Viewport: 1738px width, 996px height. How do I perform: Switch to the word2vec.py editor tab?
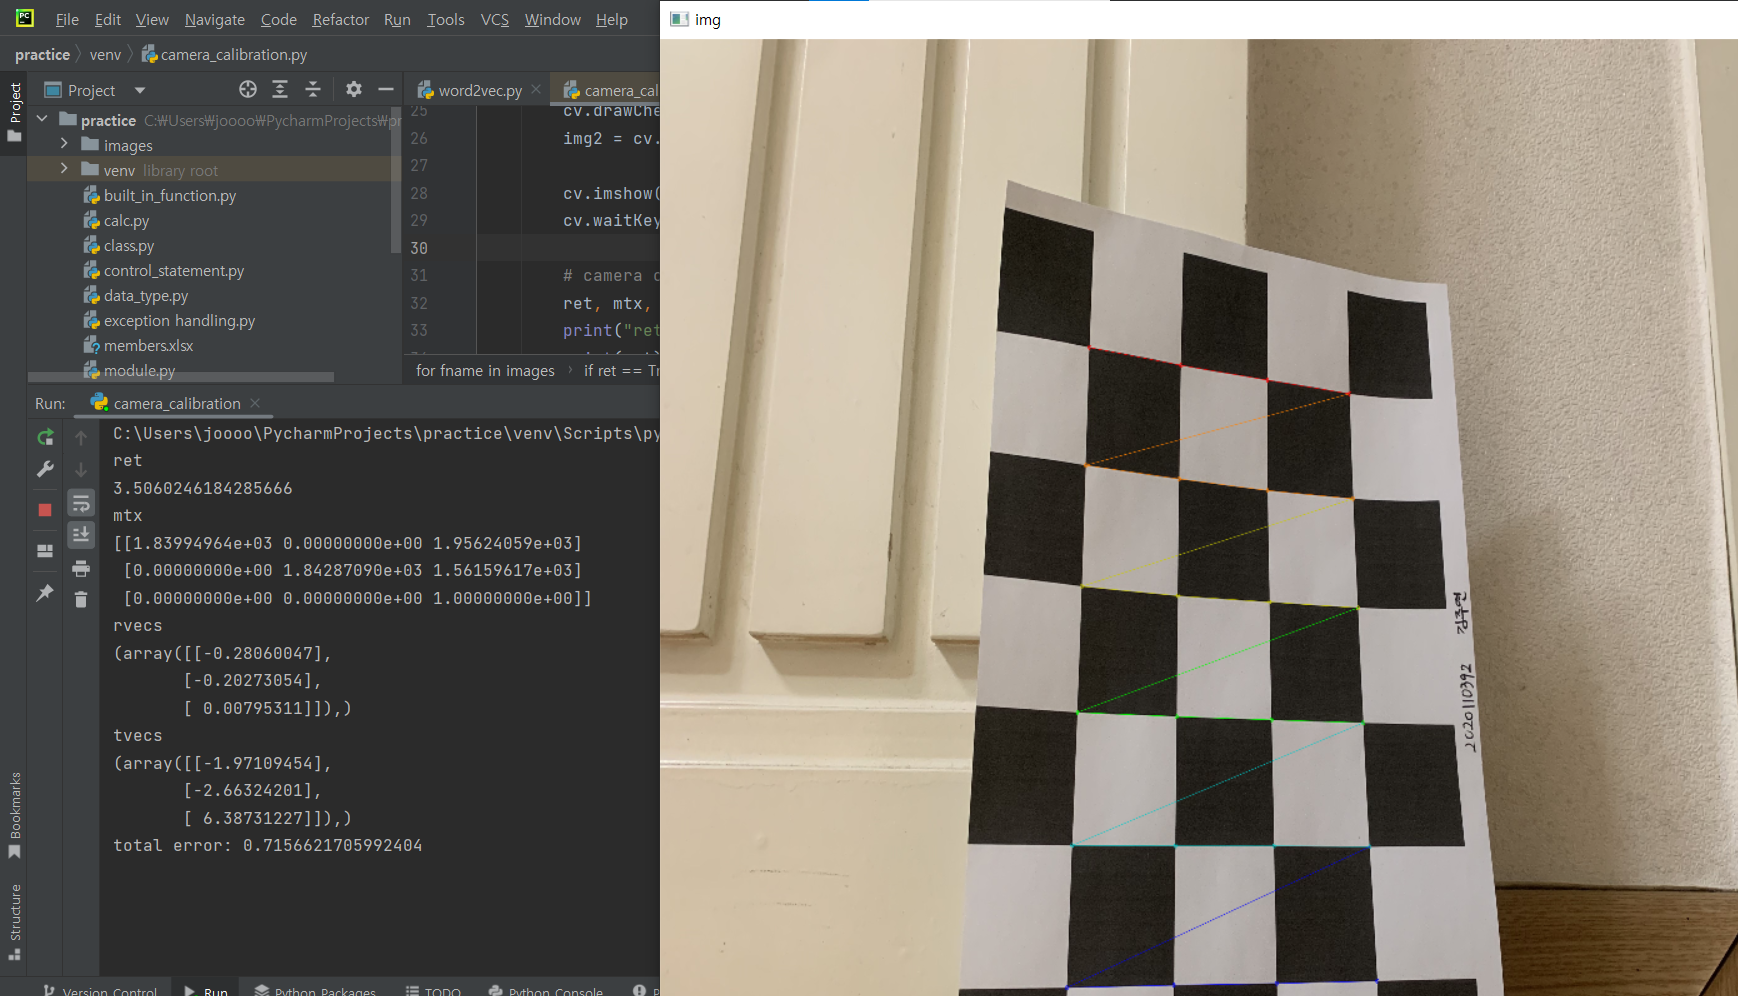click(x=477, y=89)
